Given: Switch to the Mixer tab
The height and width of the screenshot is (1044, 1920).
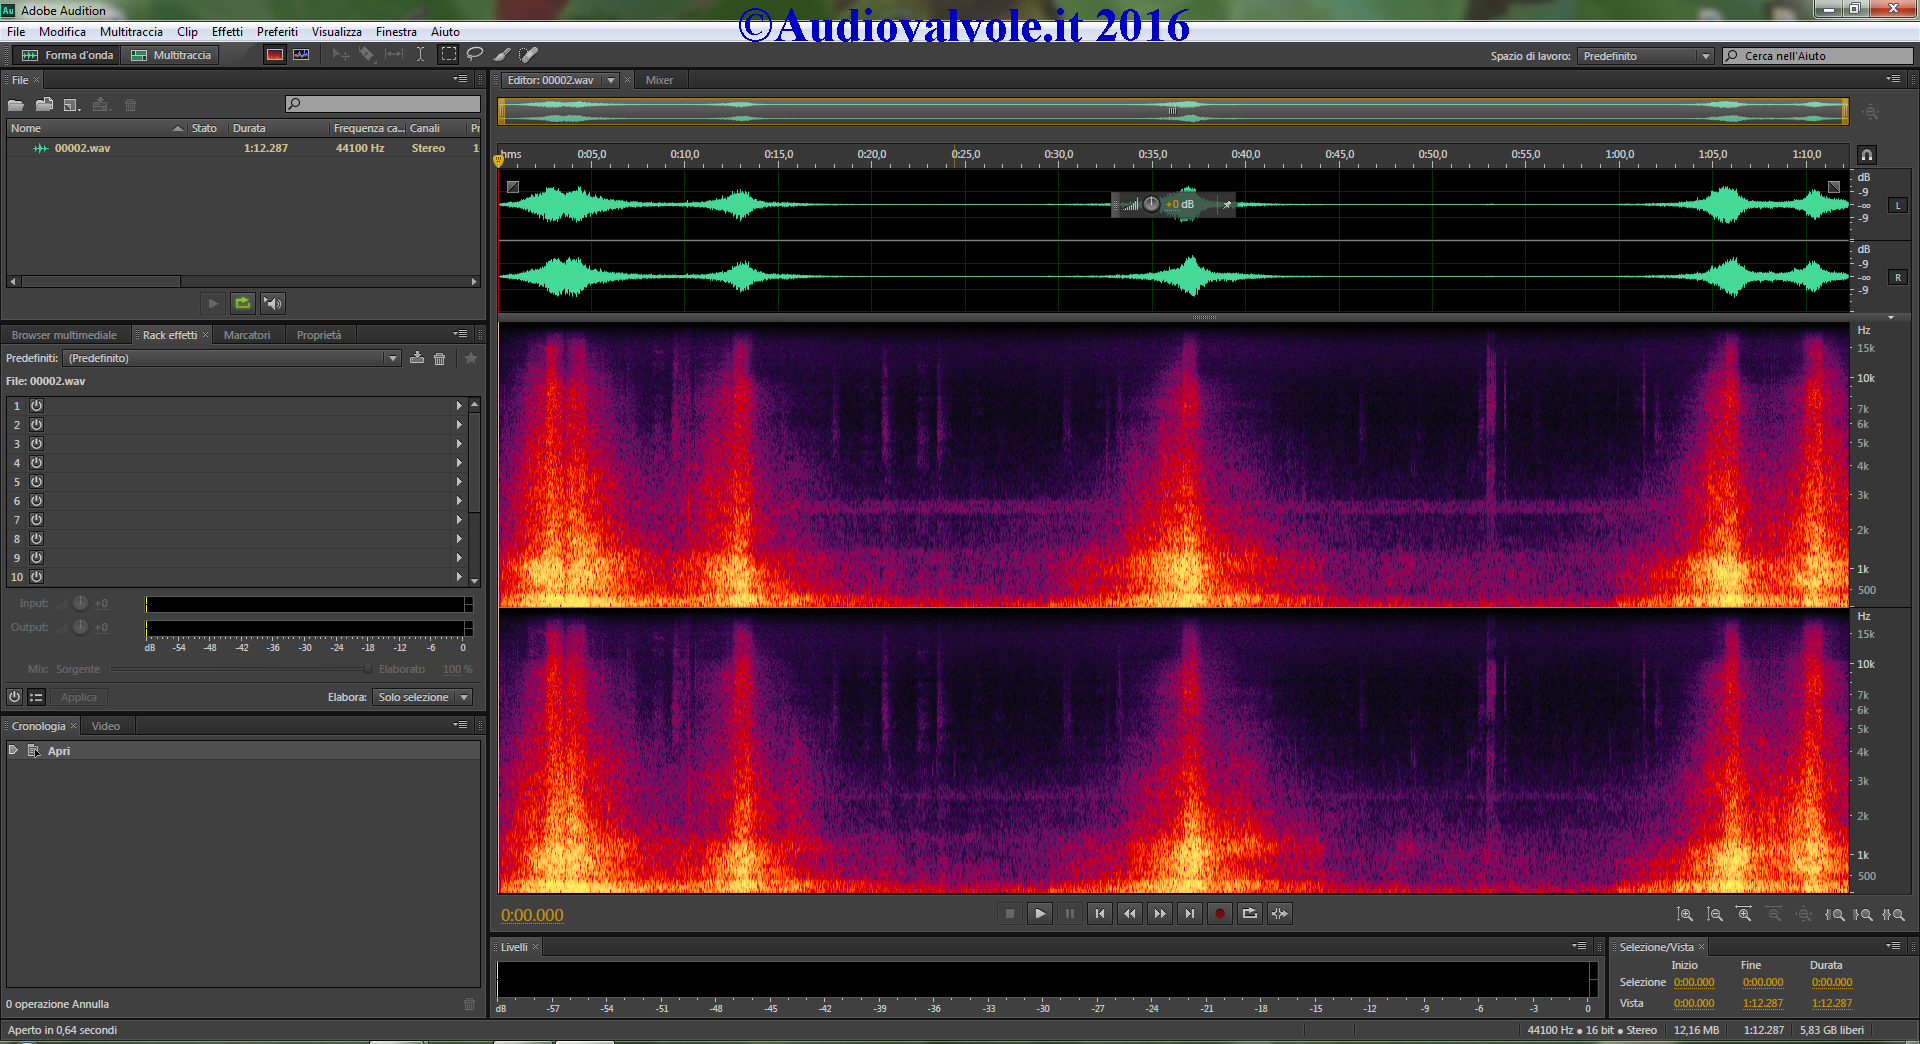Looking at the screenshot, I should point(659,80).
